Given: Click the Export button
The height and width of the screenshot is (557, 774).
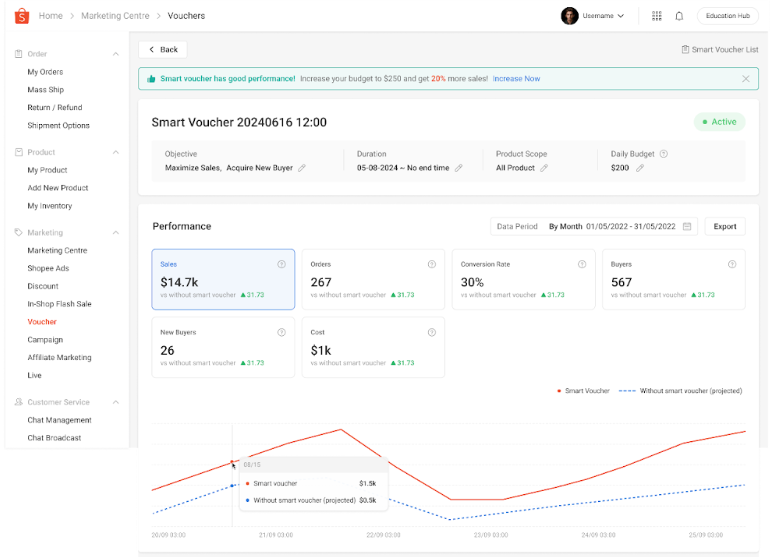Looking at the screenshot, I should pyautogui.click(x=725, y=226).
